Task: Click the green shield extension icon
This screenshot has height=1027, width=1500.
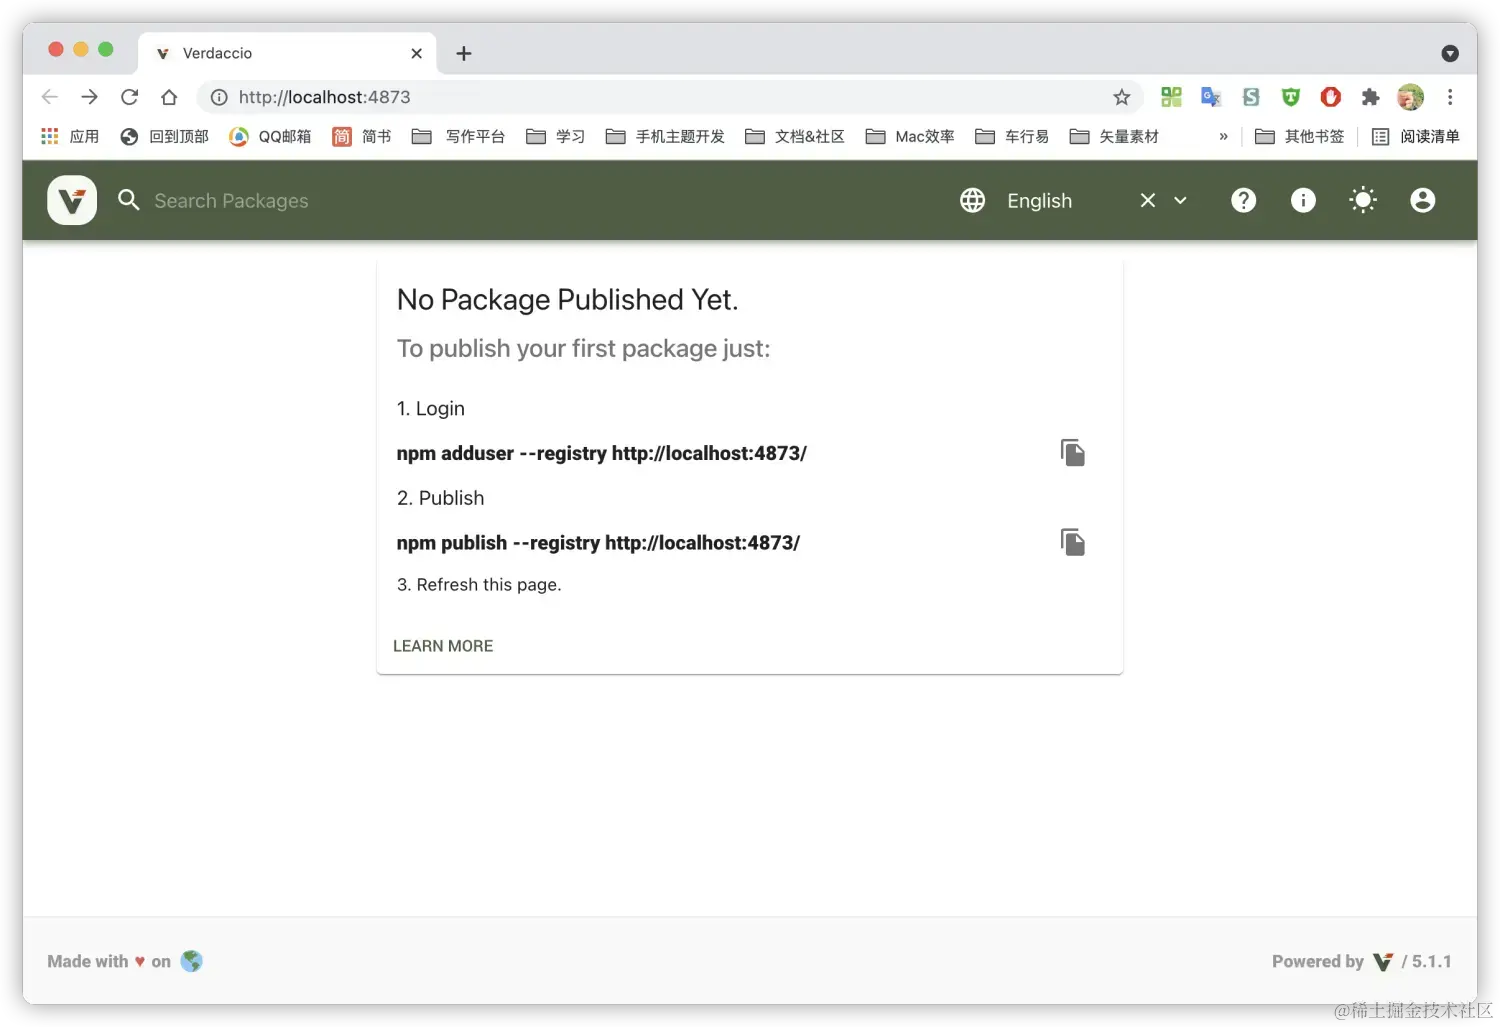Action: click(1291, 97)
